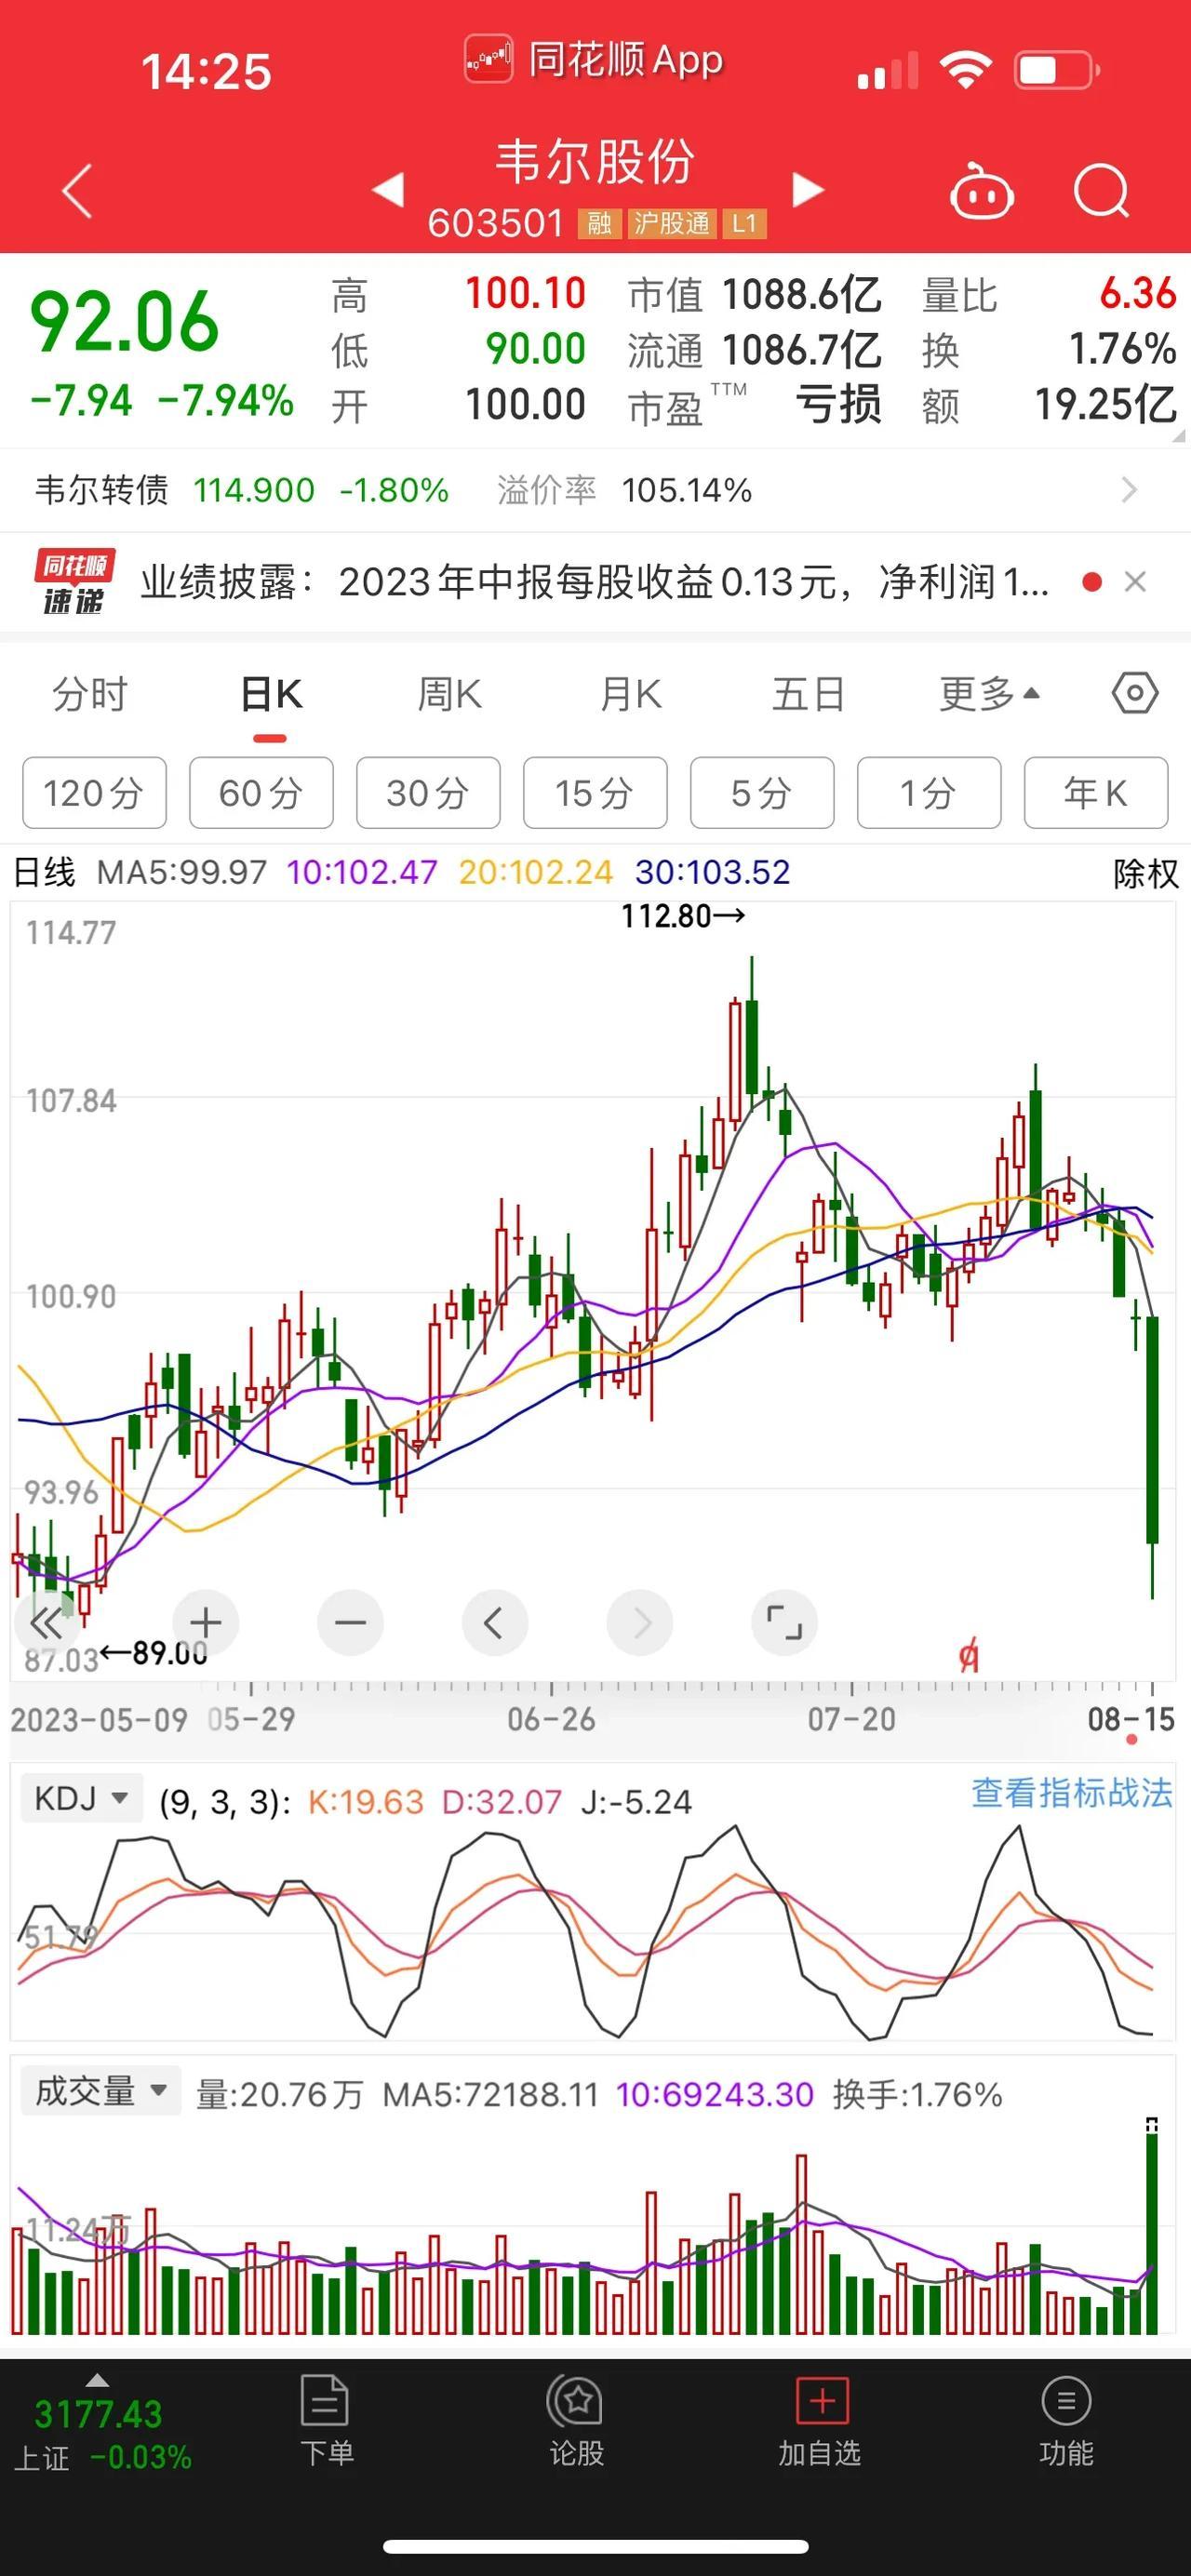
Task: Switch to the previous stock with the left triangle
Action: pos(388,189)
